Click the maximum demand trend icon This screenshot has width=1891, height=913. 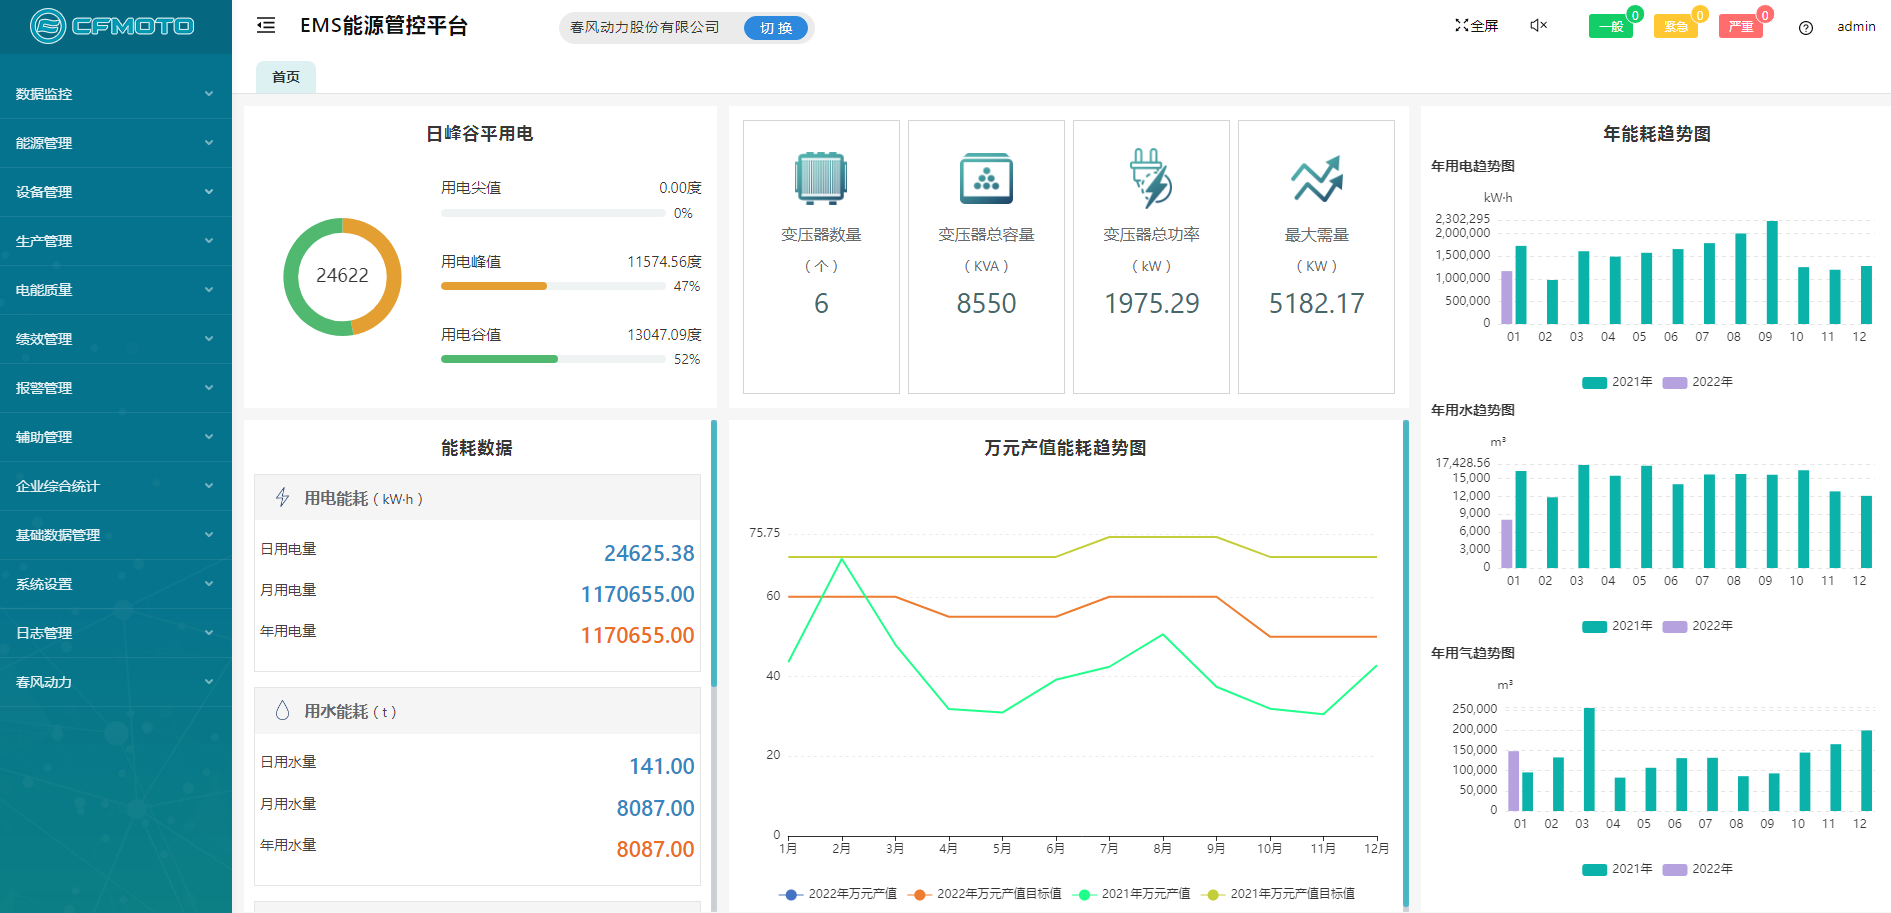tap(1316, 179)
